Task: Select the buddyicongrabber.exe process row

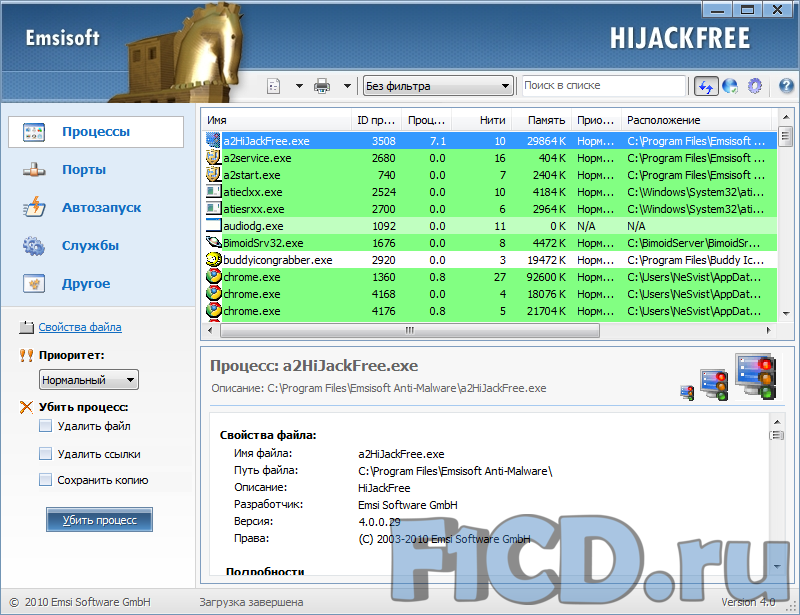Action: (491, 260)
